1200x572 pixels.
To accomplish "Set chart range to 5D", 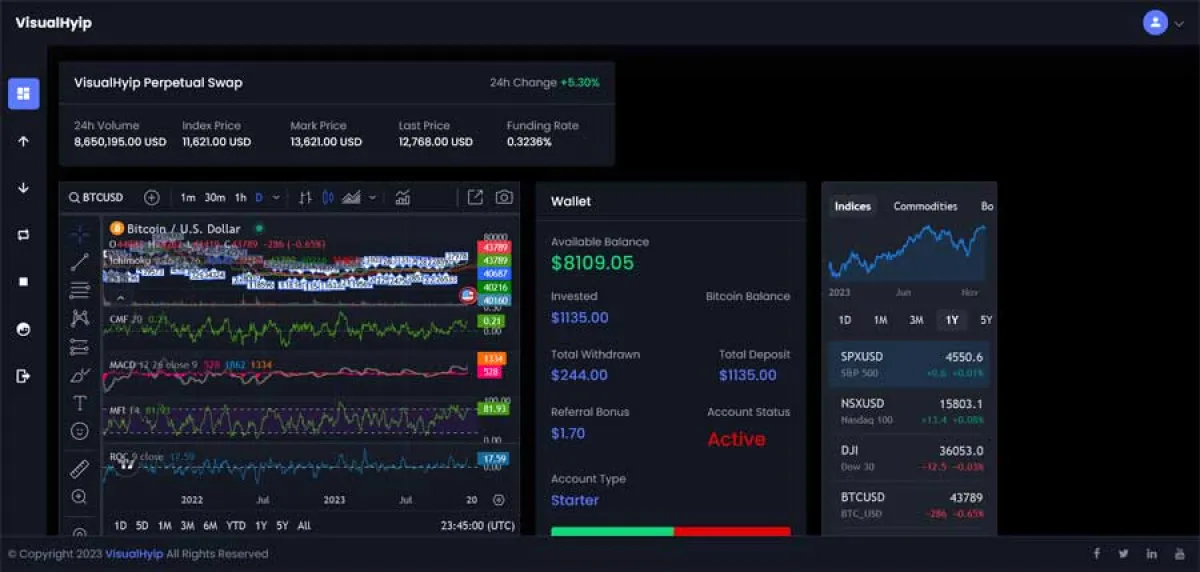I will pyautogui.click(x=142, y=525).
